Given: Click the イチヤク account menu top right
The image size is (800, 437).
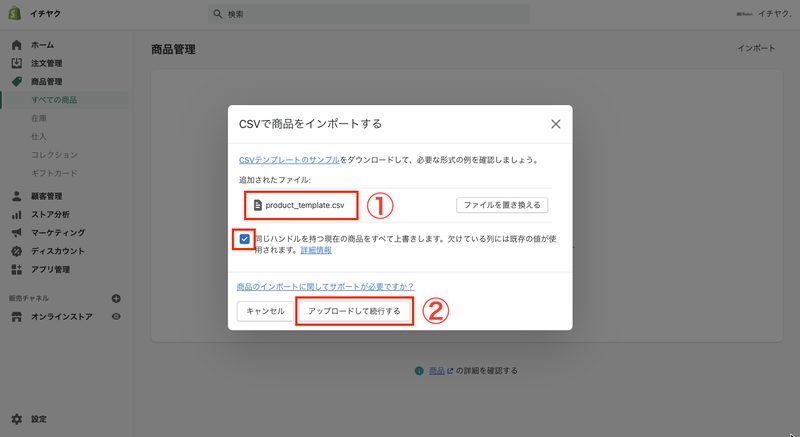Looking at the screenshot, I should 764,14.
